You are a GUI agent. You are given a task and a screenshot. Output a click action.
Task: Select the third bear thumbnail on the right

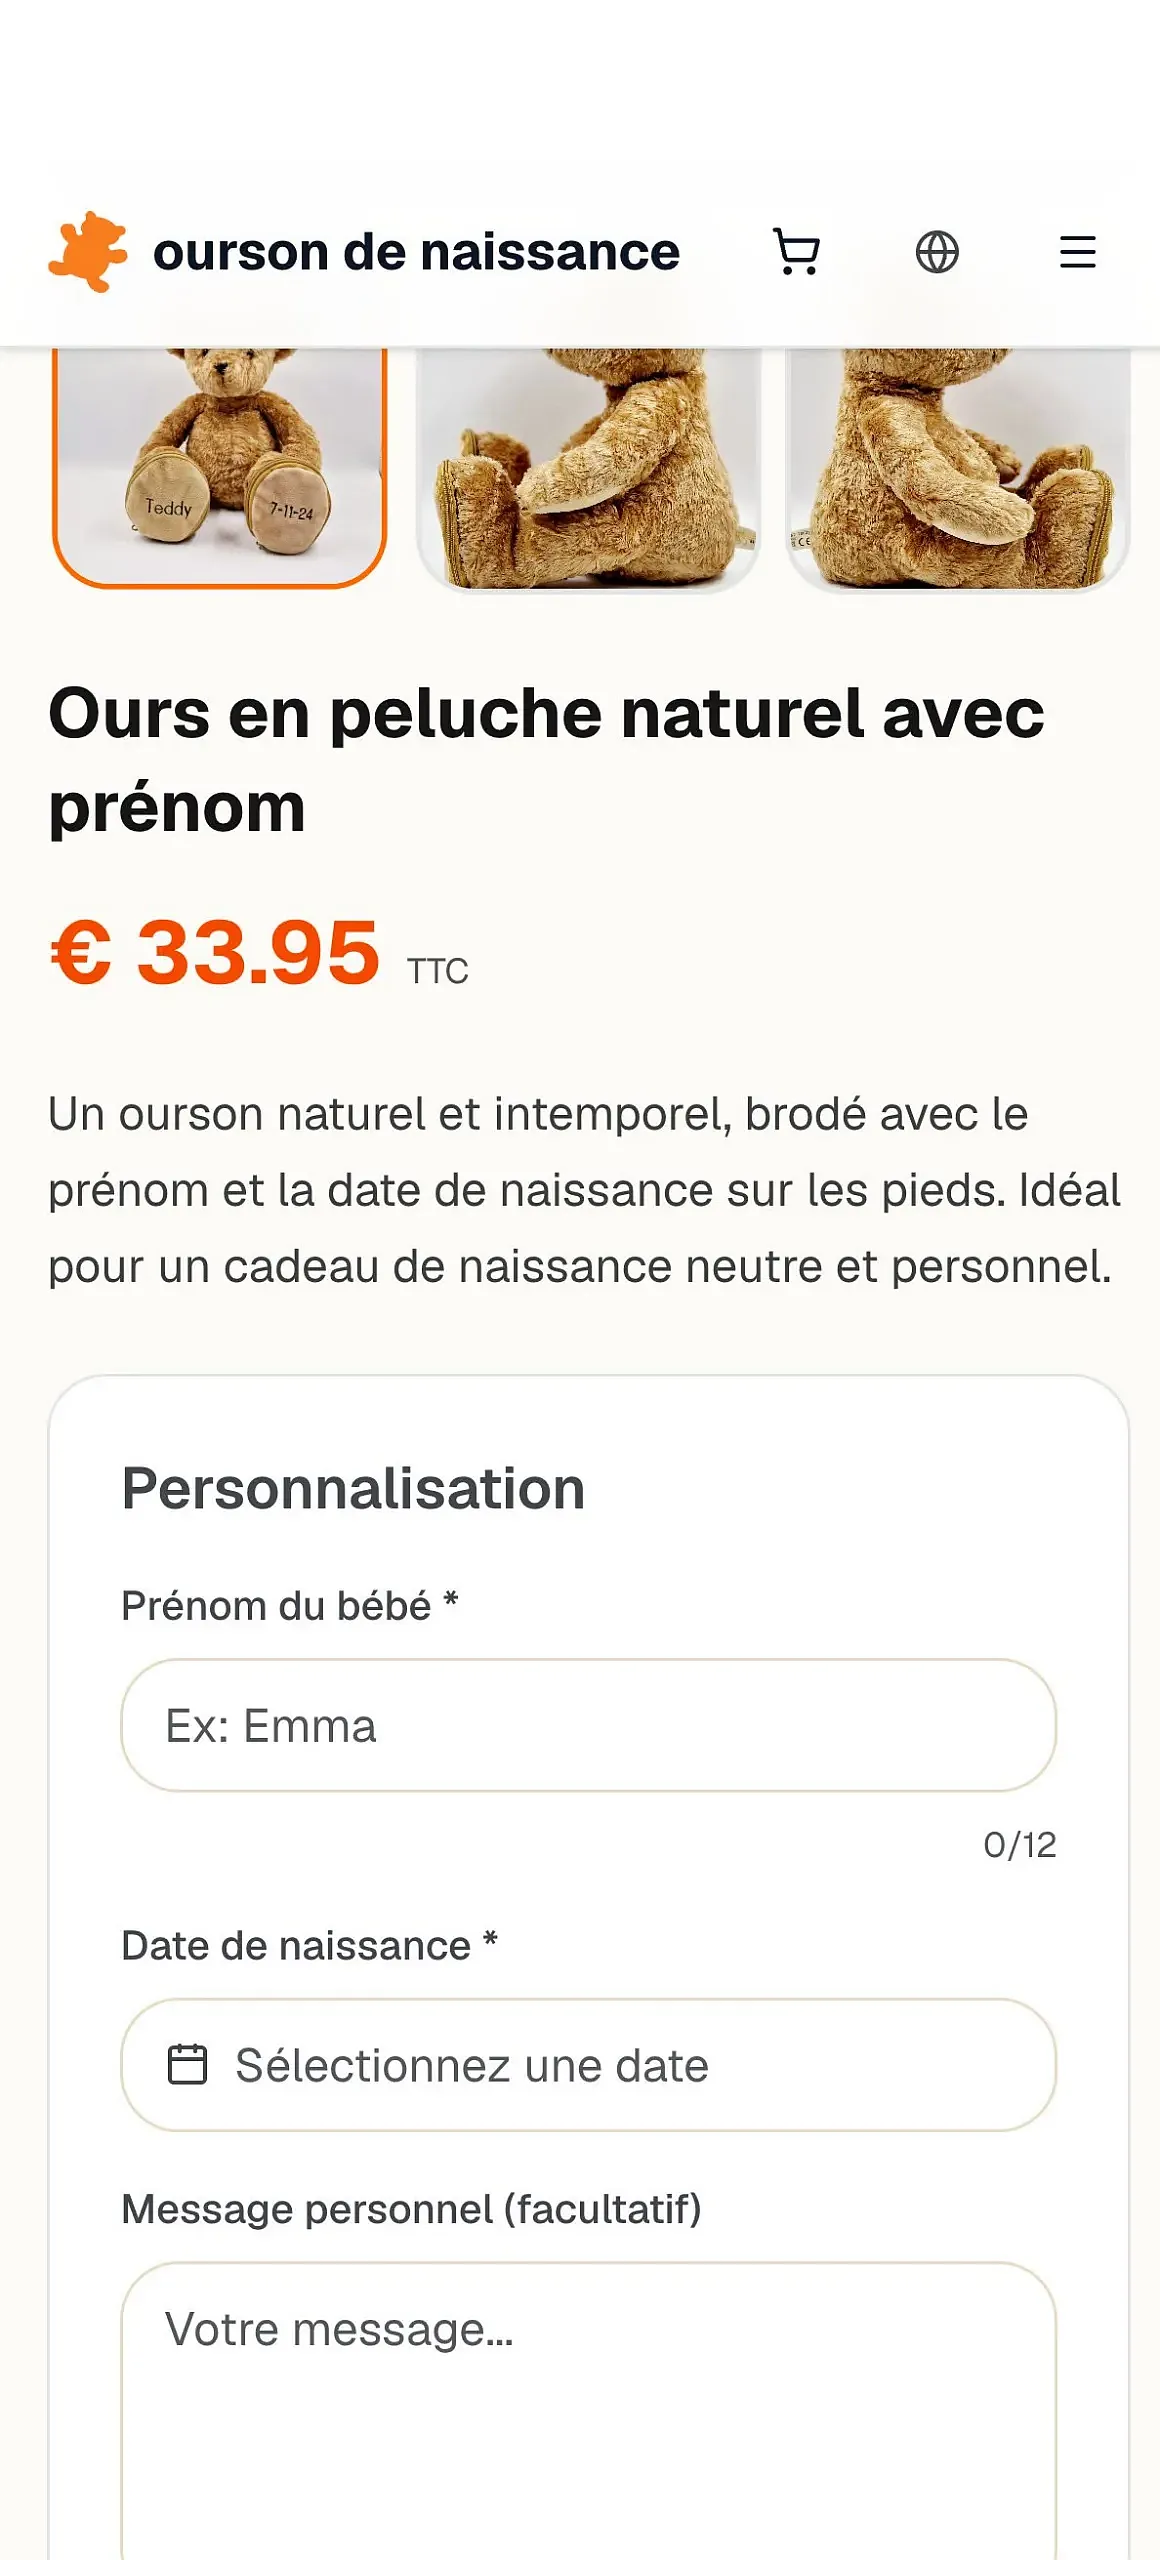point(958,468)
